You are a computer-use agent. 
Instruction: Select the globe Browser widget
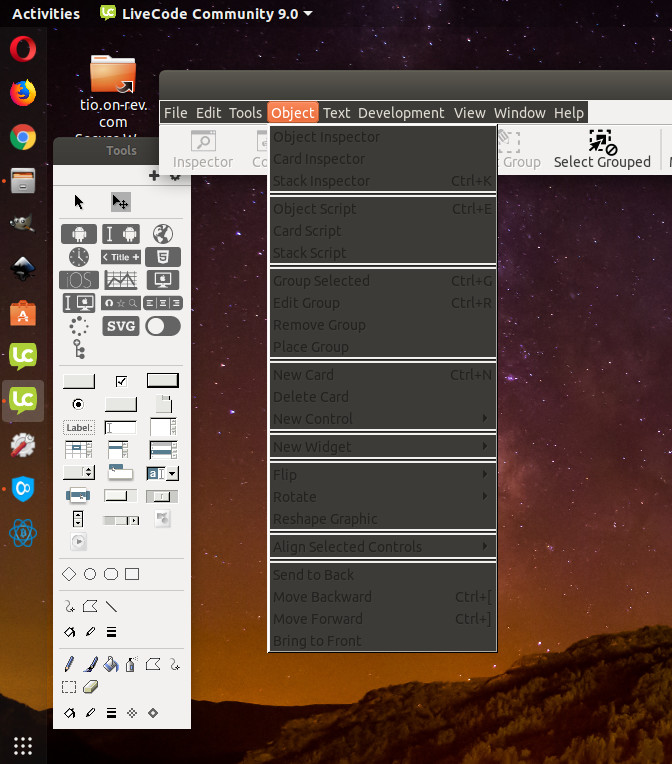coord(163,234)
